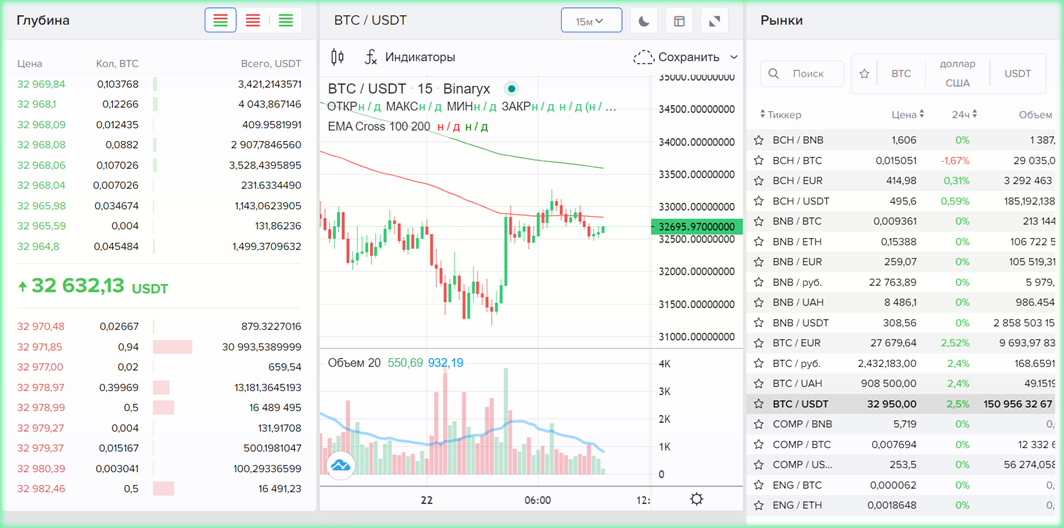Show favorite markets using star filter
The width and height of the screenshot is (1064, 528).
point(864,74)
